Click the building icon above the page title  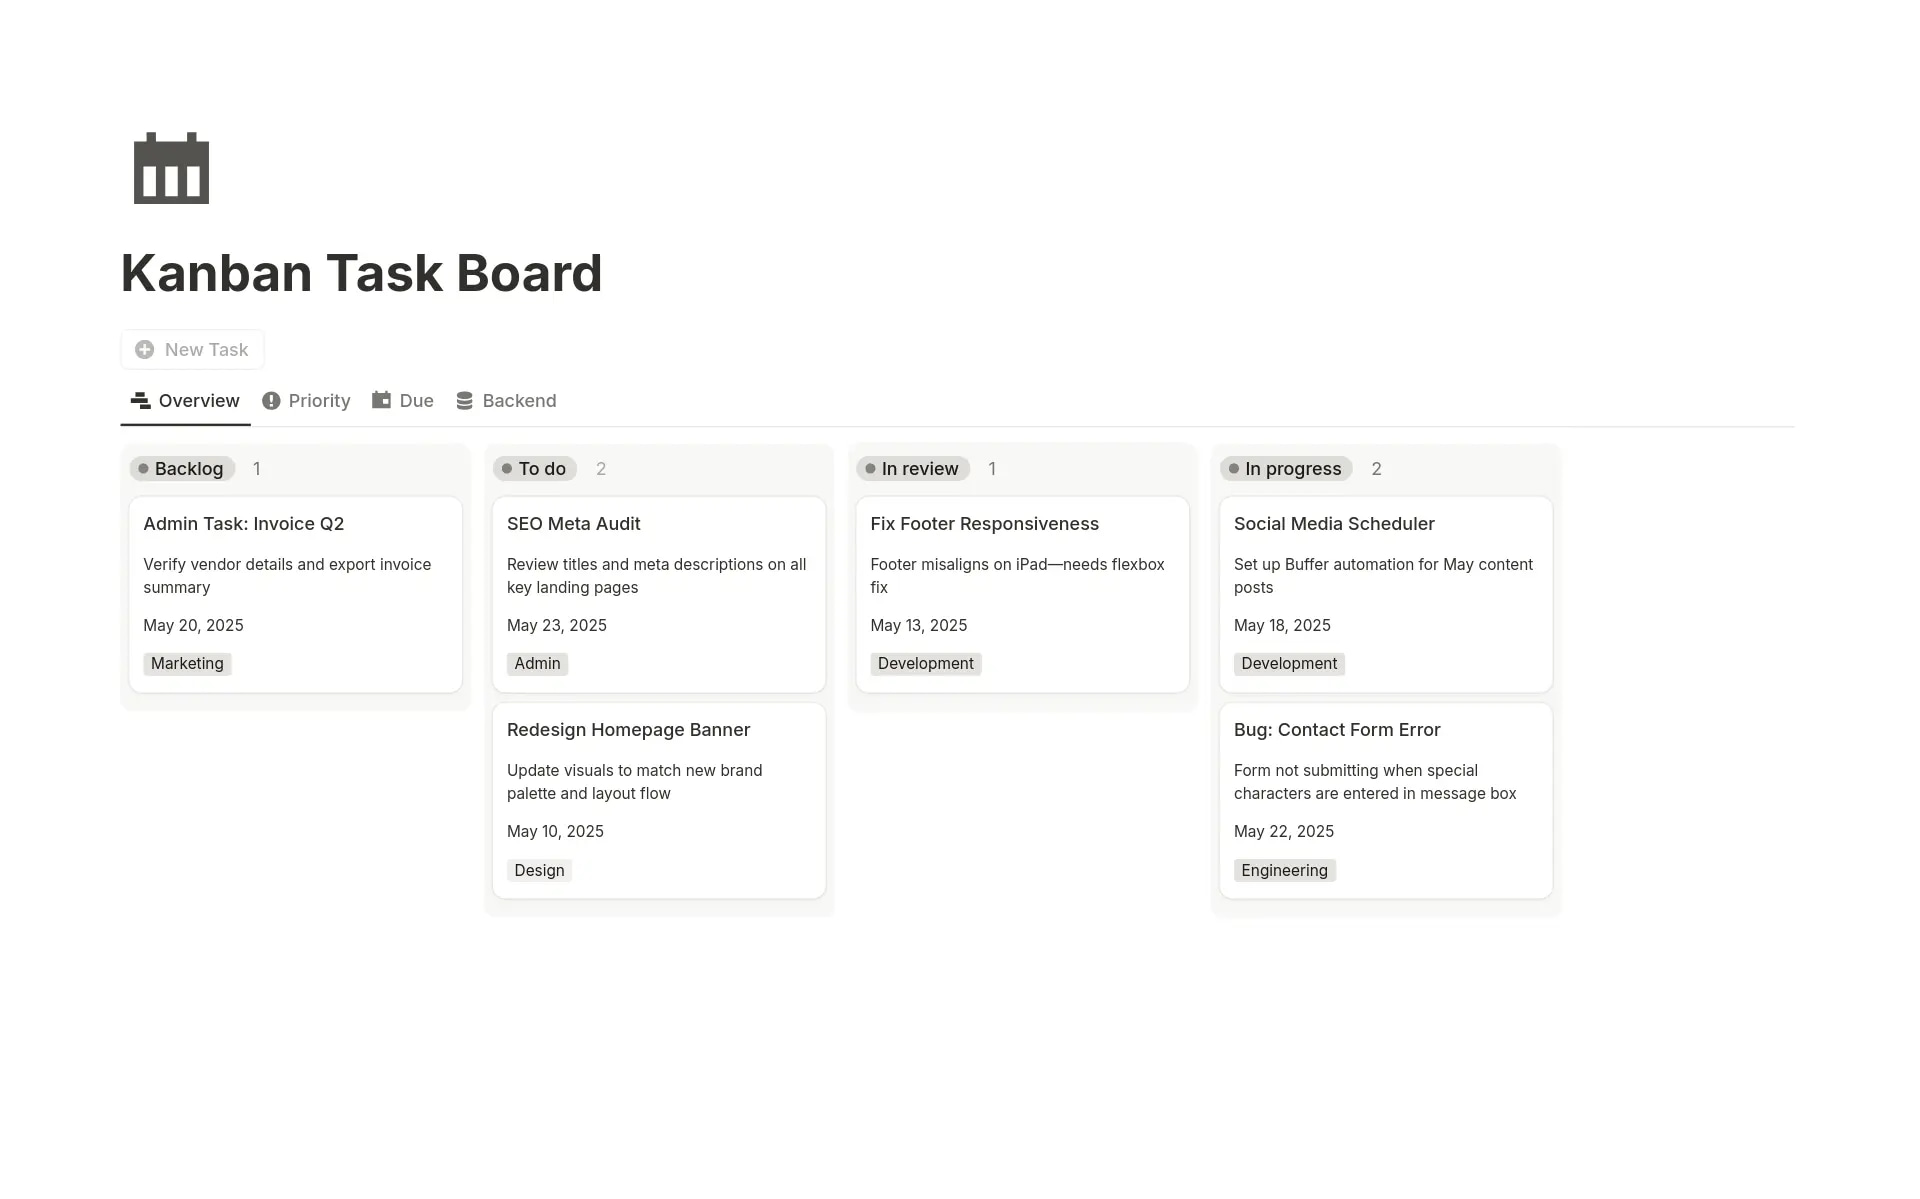[170, 168]
